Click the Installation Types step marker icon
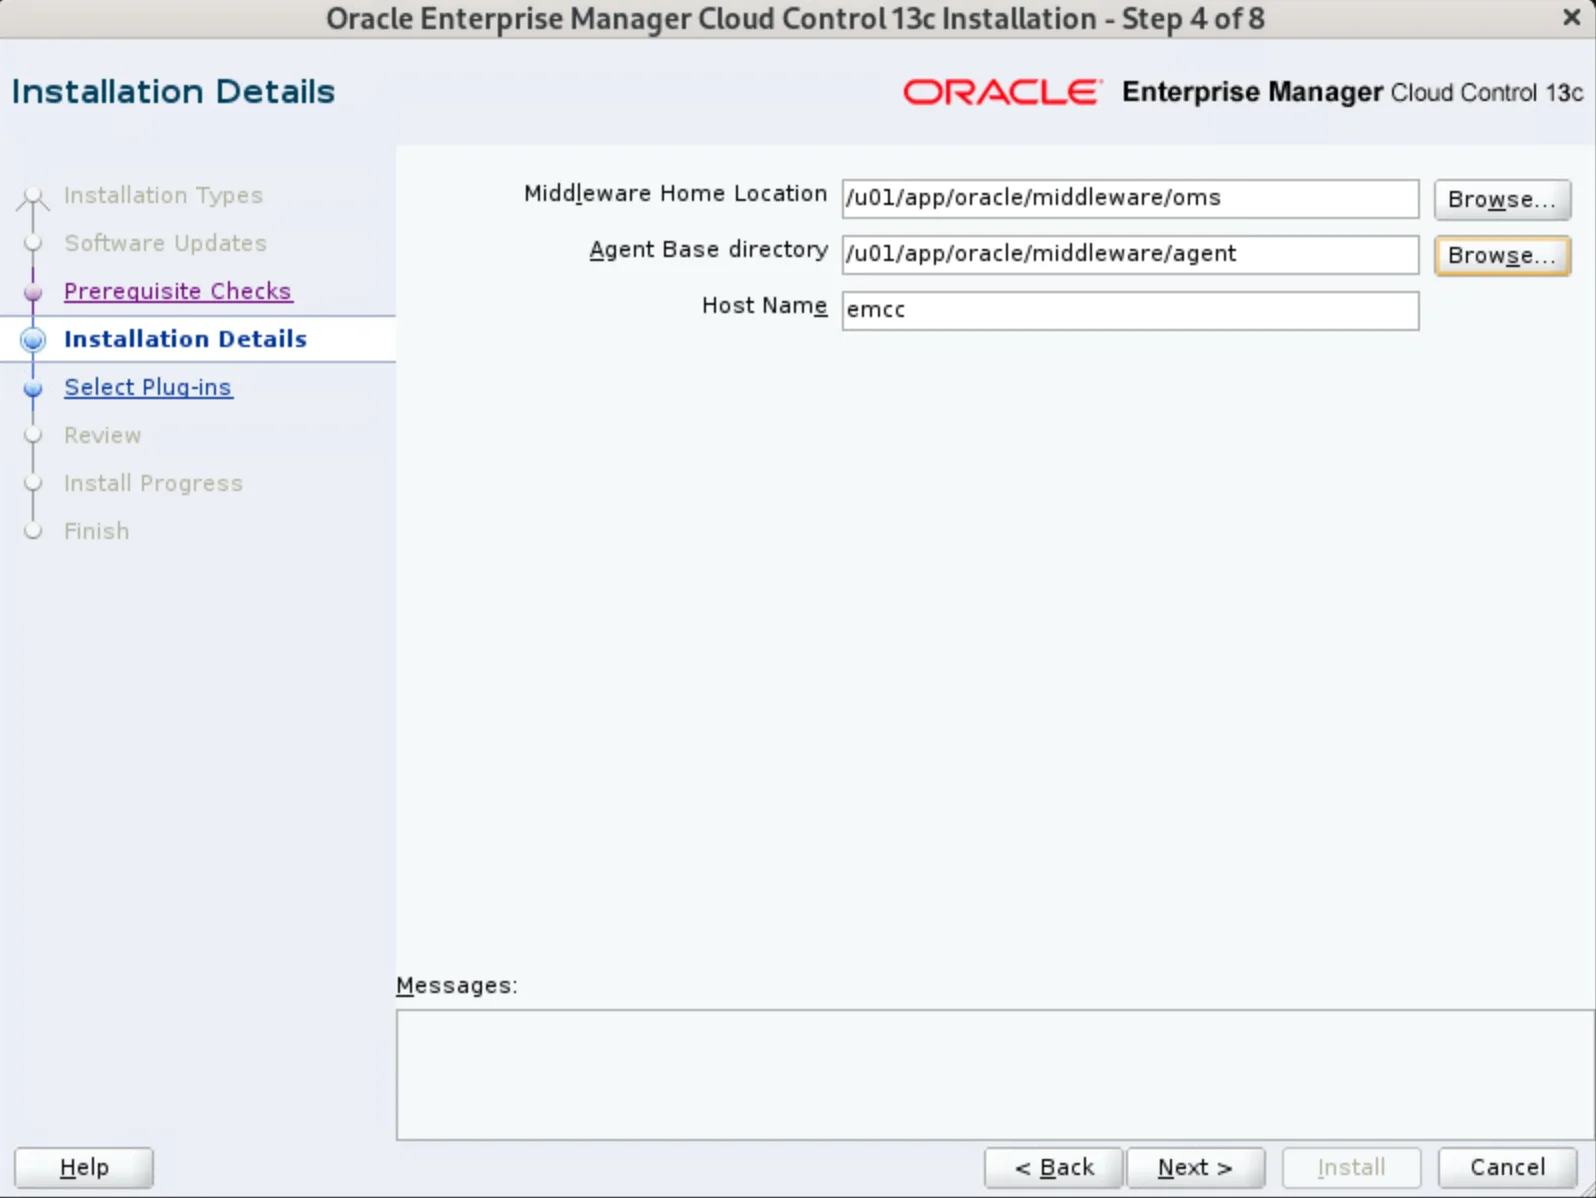The width and height of the screenshot is (1596, 1198). click(x=33, y=196)
